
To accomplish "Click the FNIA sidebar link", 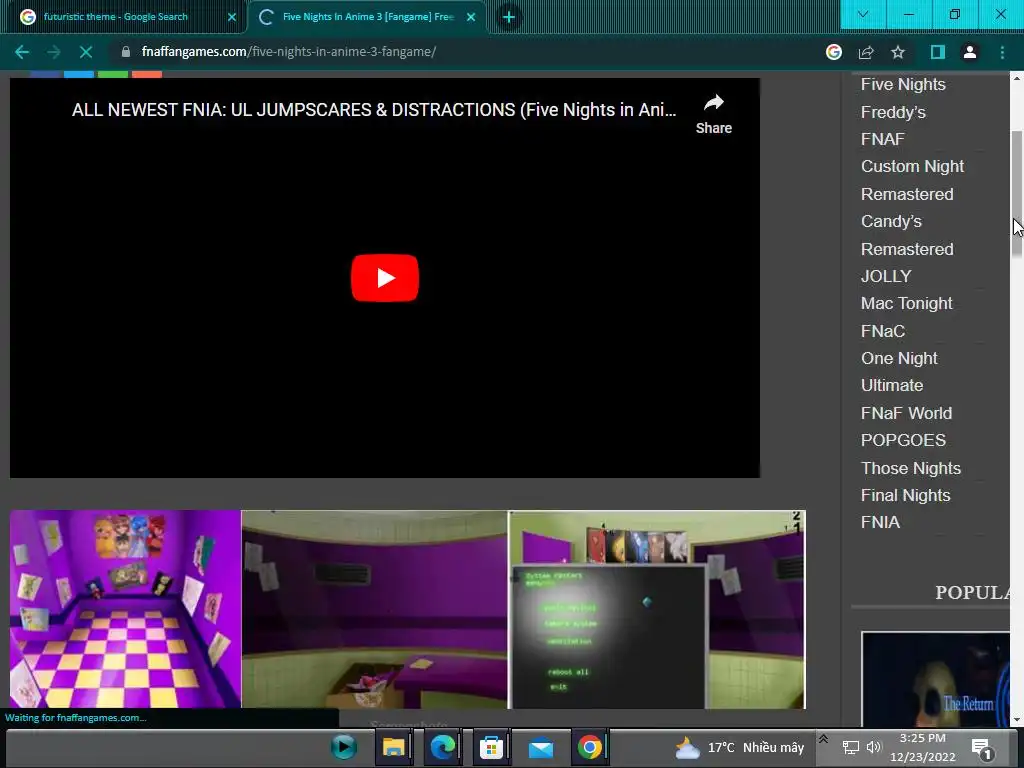I will click(880, 522).
